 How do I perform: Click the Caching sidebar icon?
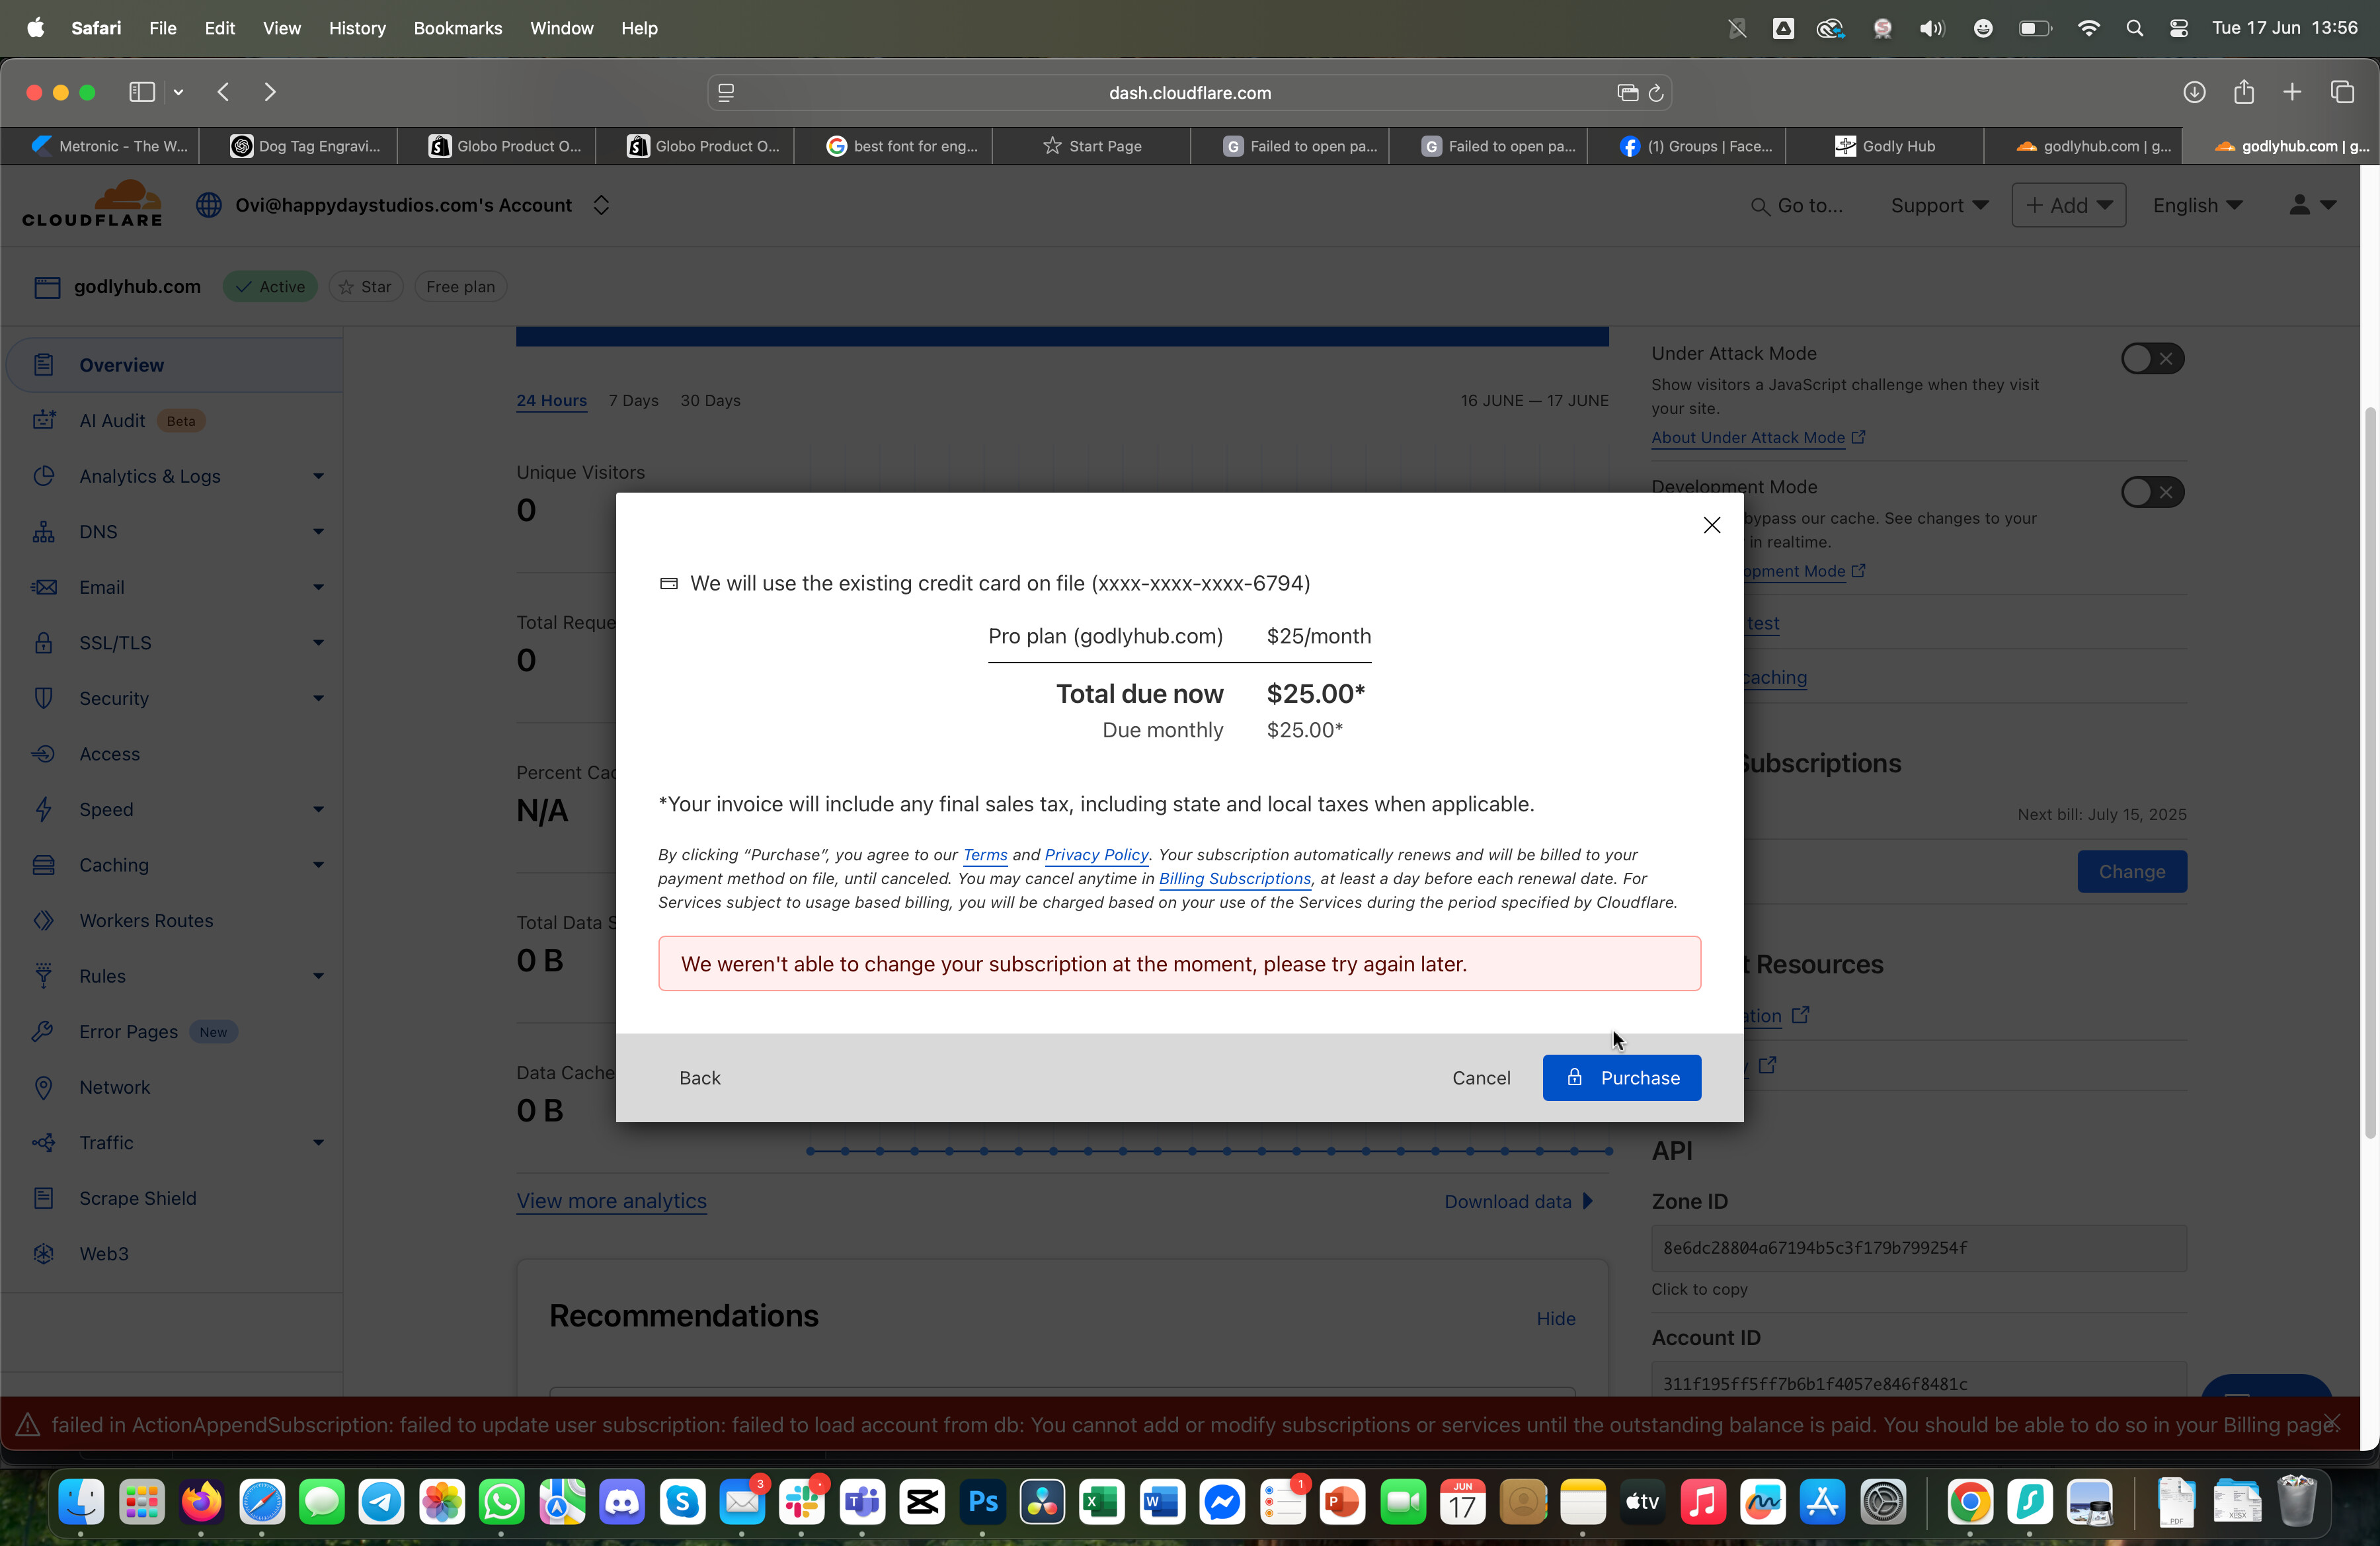coord(43,864)
